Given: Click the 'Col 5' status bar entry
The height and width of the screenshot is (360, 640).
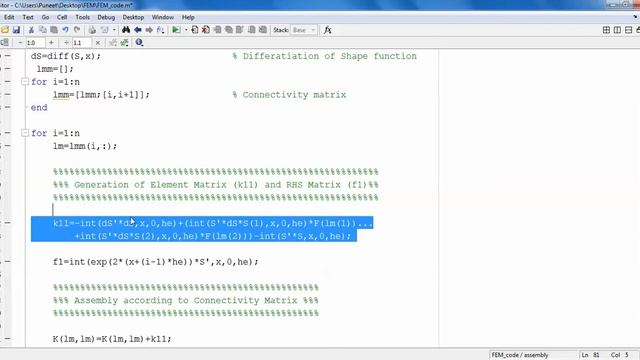Looking at the screenshot, I should click(x=620, y=355).
